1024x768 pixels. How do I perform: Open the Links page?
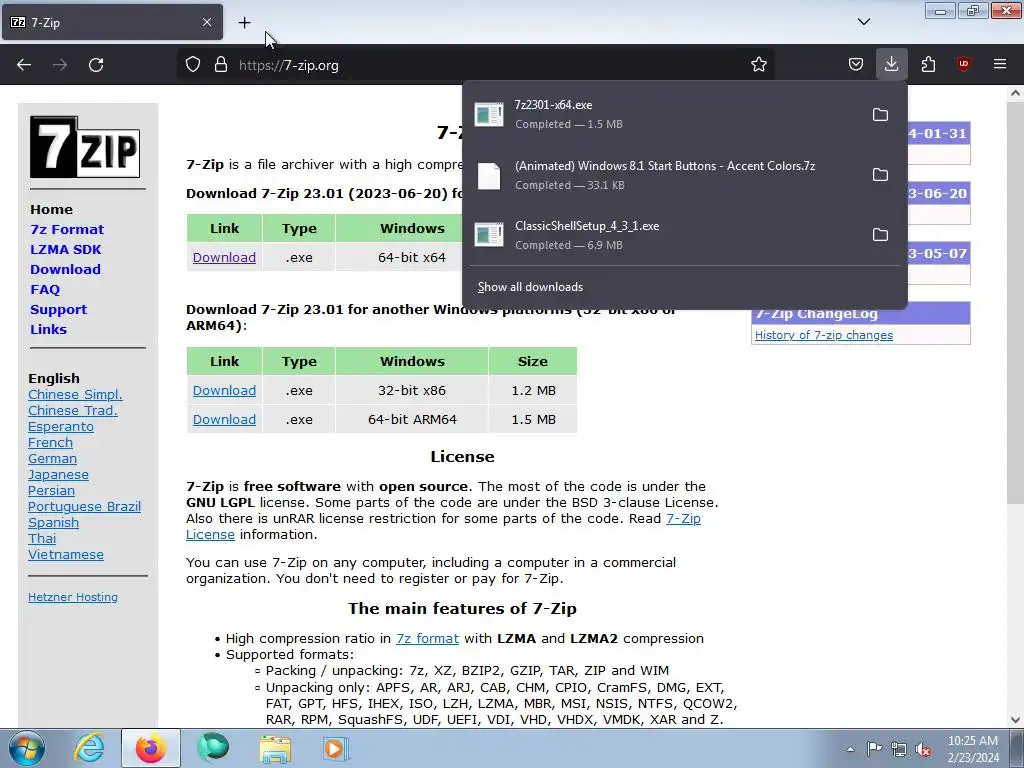[x=48, y=329]
